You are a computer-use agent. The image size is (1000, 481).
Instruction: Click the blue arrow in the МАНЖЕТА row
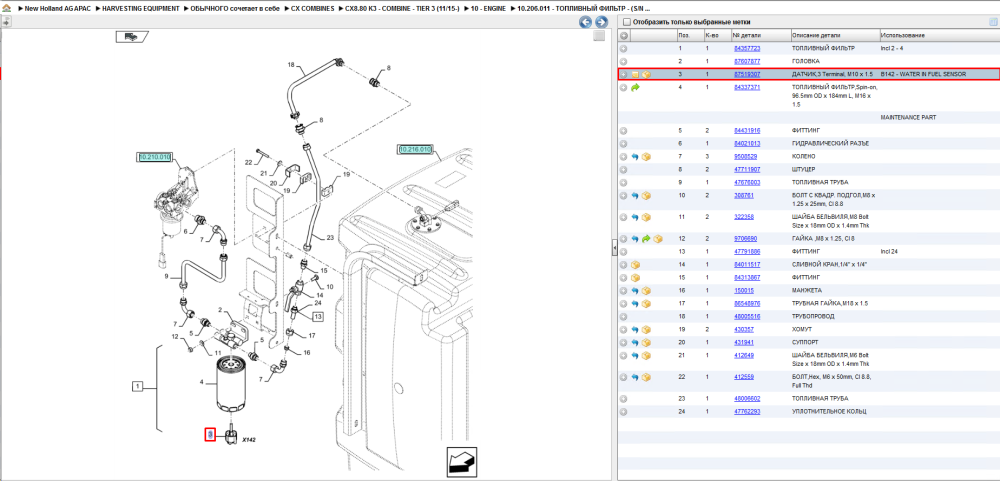pos(635,290)
